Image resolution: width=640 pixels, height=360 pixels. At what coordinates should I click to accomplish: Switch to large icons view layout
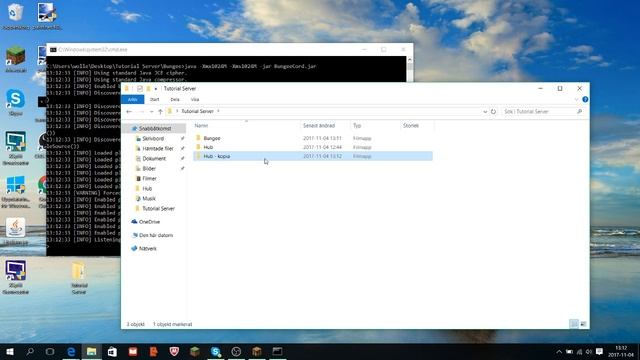pyautogui.click(x=583, y=324)
